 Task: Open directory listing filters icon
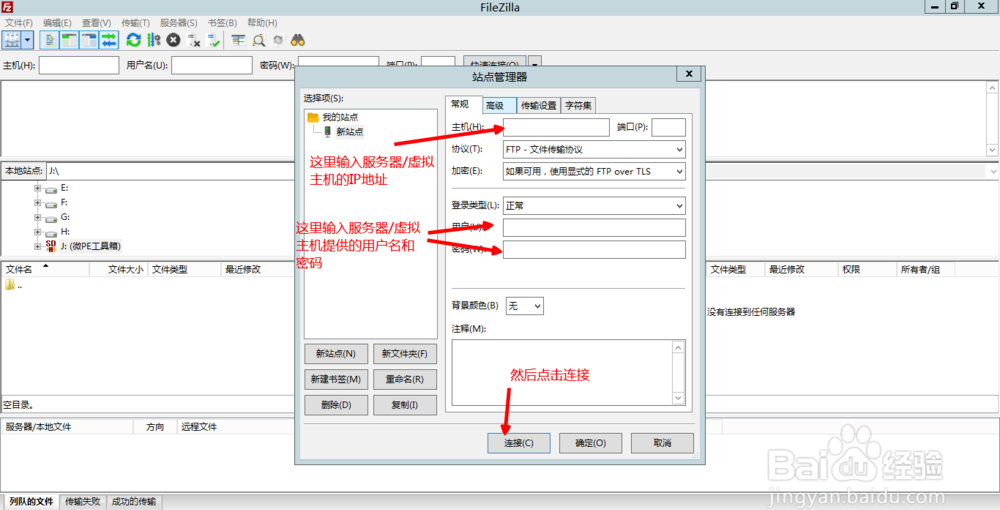coord(239,40)
